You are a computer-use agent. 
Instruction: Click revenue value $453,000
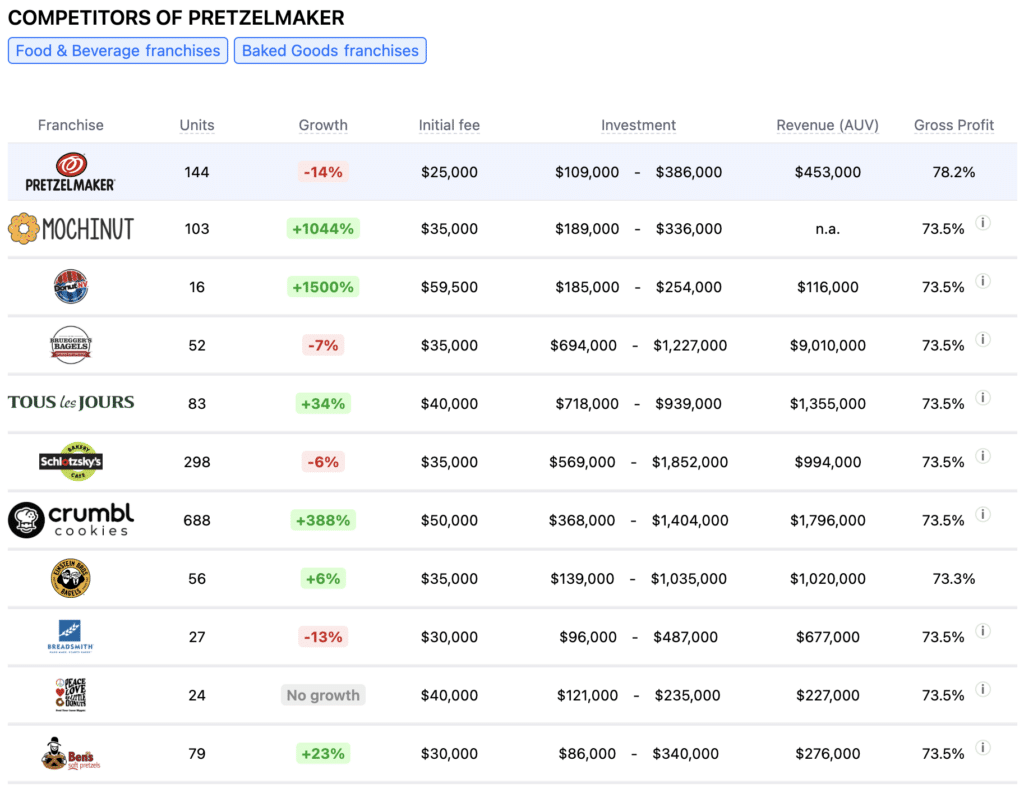coord(827,172)
